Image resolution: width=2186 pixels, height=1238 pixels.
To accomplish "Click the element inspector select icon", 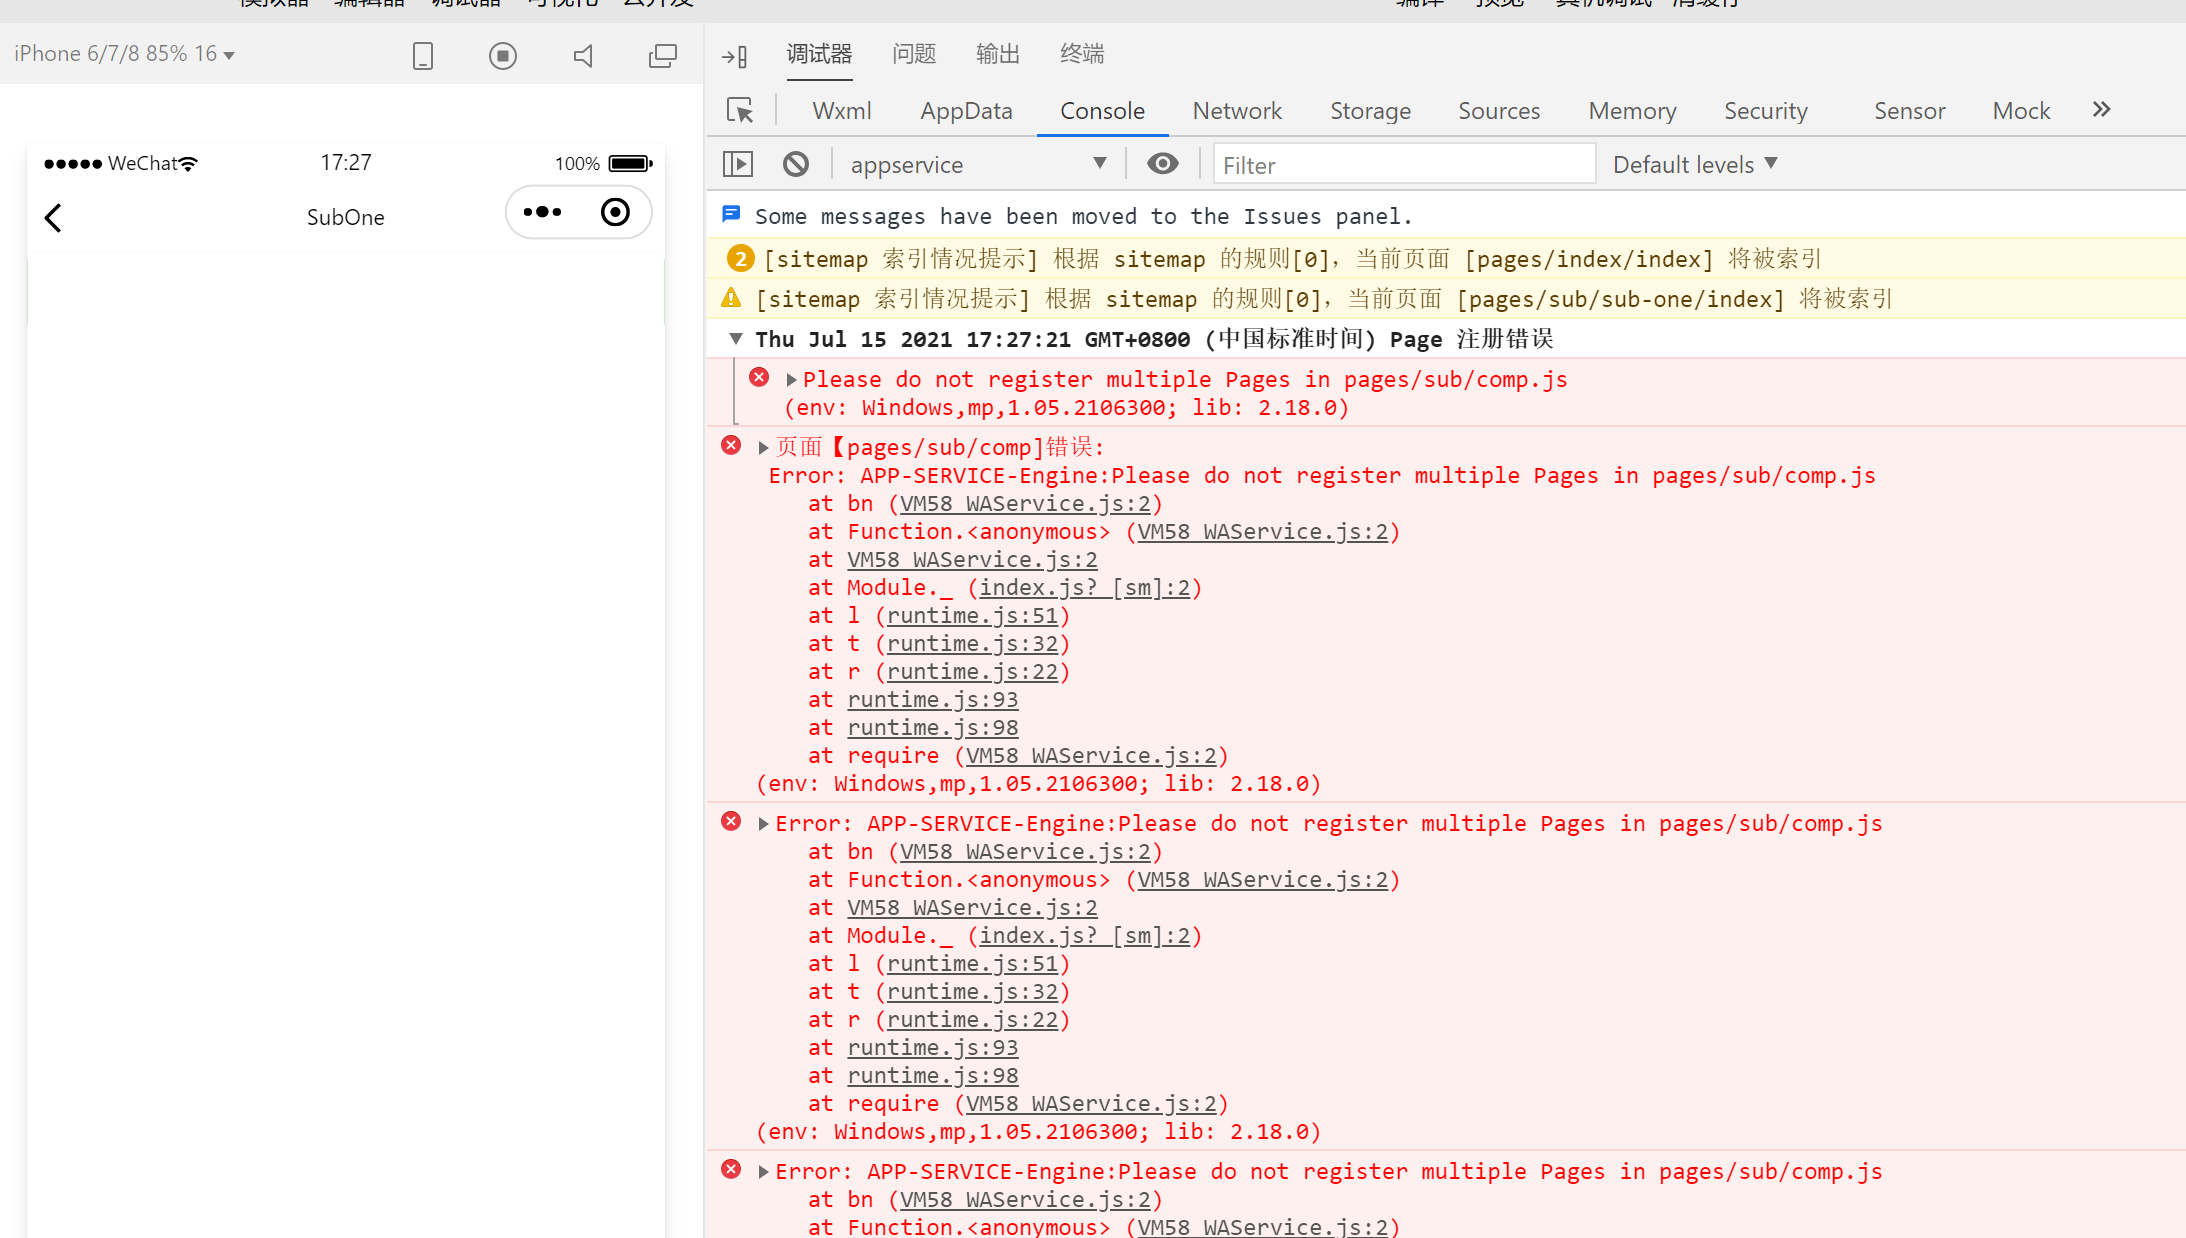I will [x=740, y=110].
